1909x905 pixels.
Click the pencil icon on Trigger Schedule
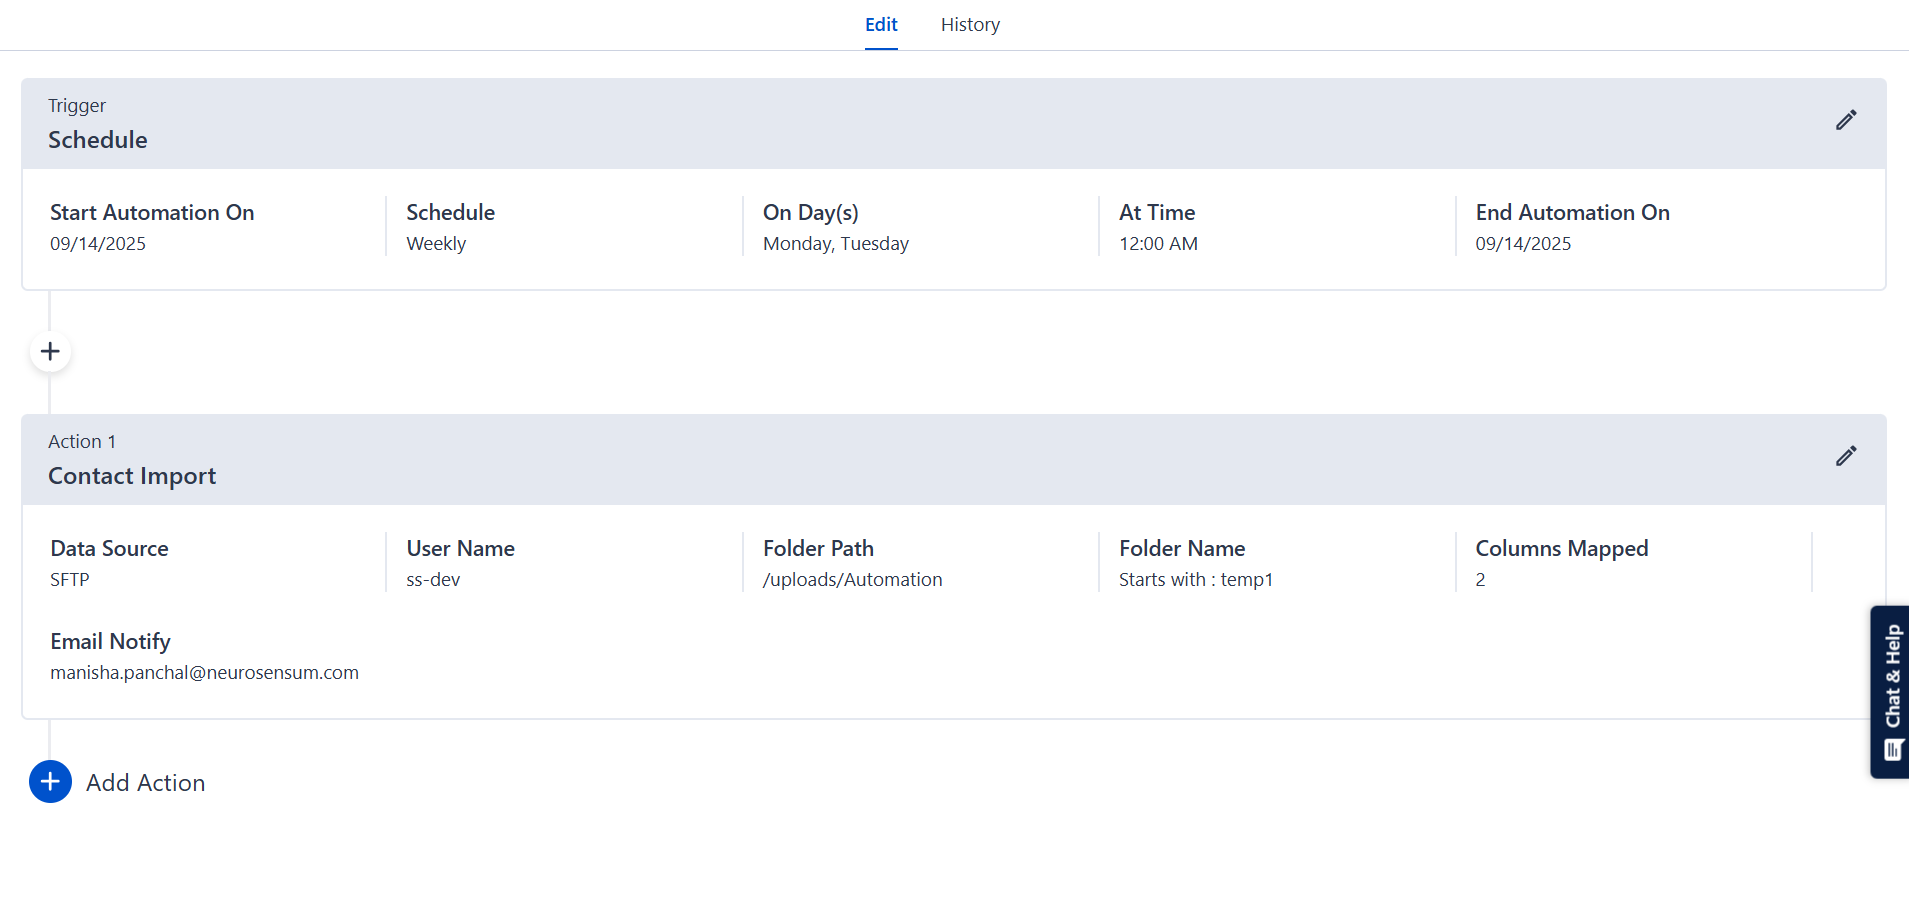click(x=1846, y=120)
